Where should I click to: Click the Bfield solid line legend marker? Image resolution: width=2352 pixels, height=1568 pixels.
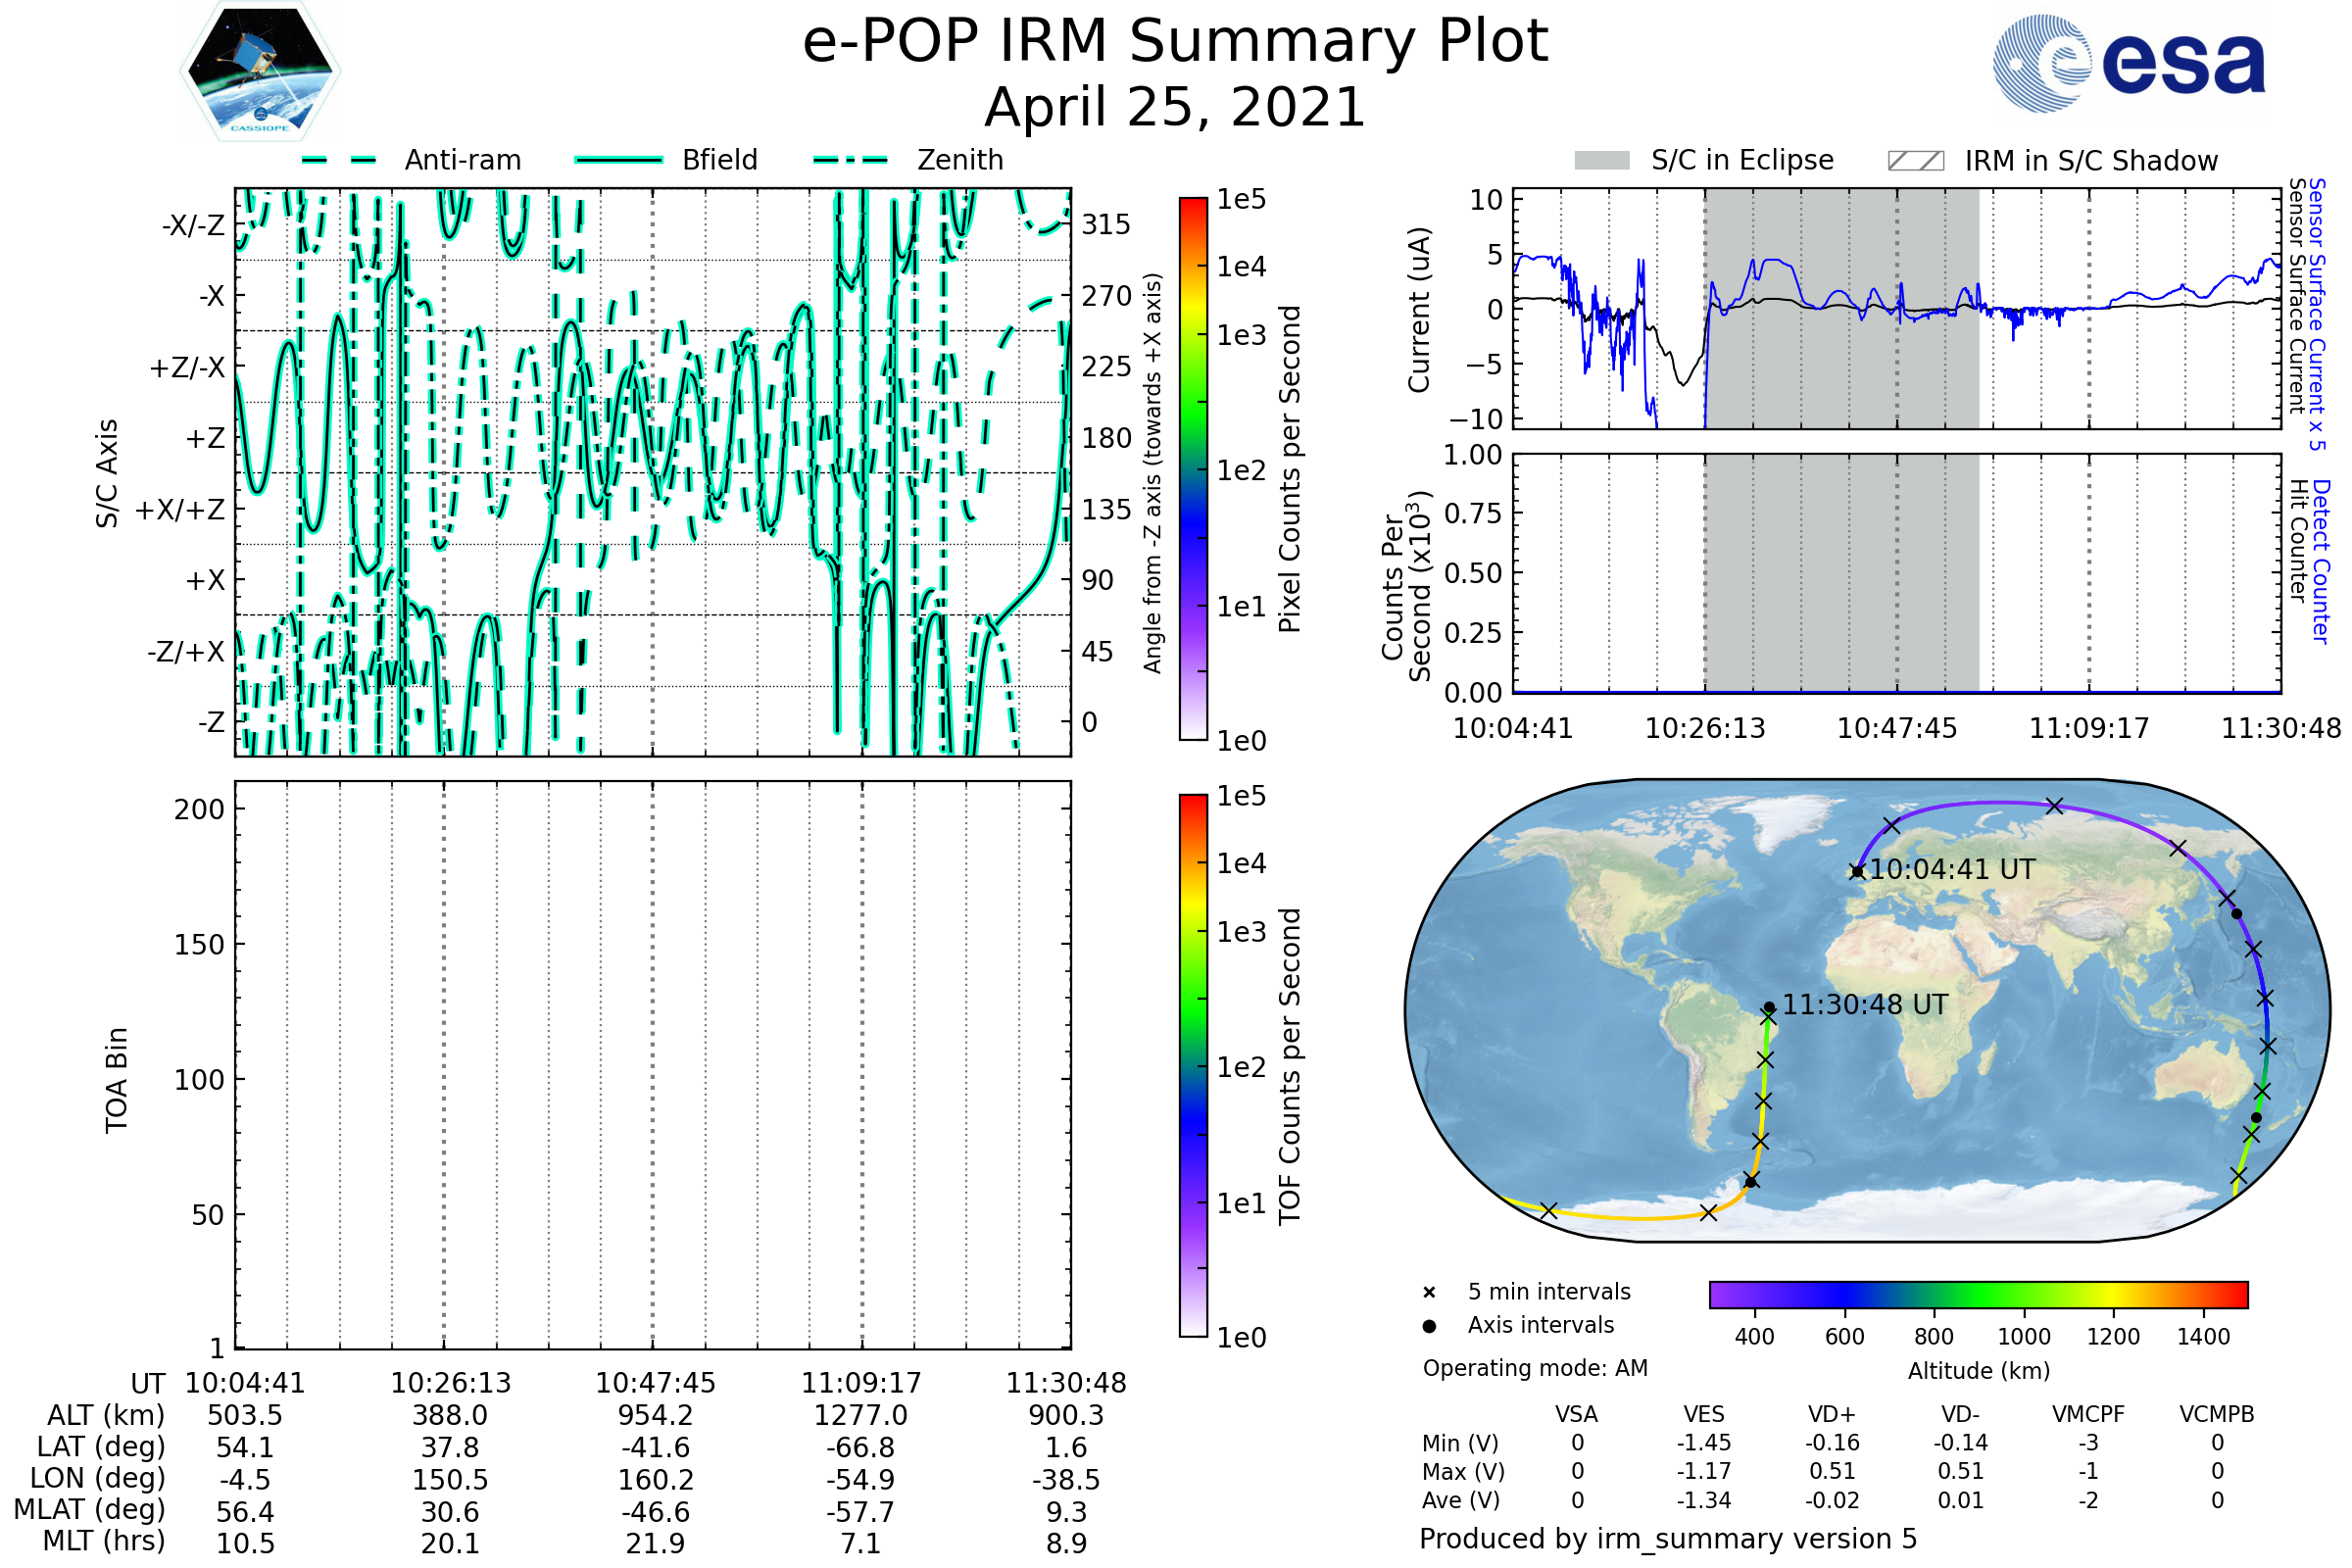[x=618, y=160]
